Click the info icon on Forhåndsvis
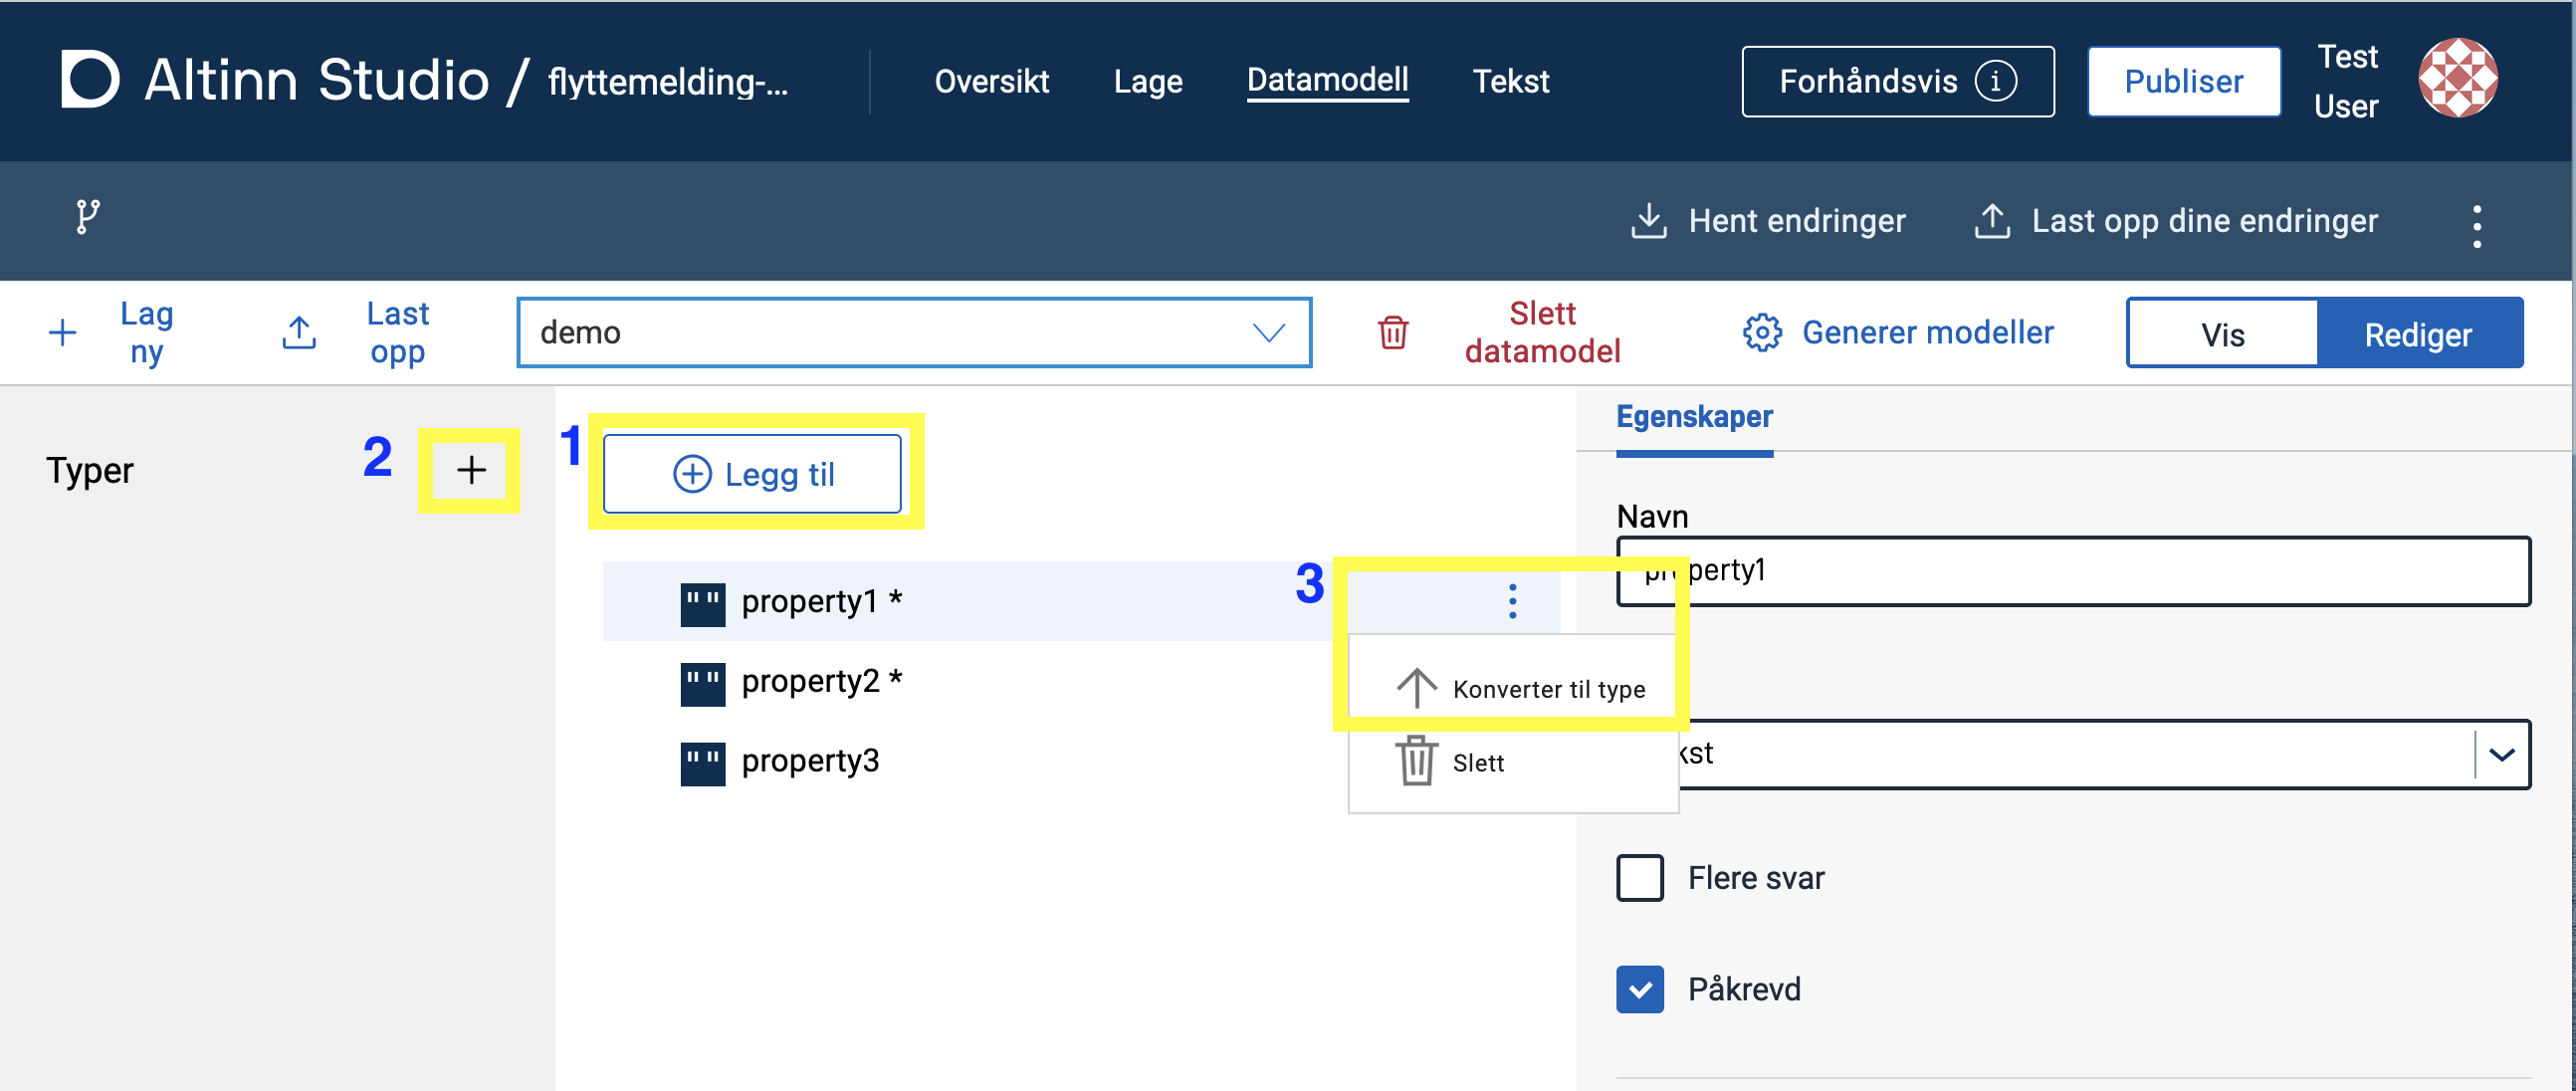This screenshot has height=1091, width=2576. point(1995,81)
